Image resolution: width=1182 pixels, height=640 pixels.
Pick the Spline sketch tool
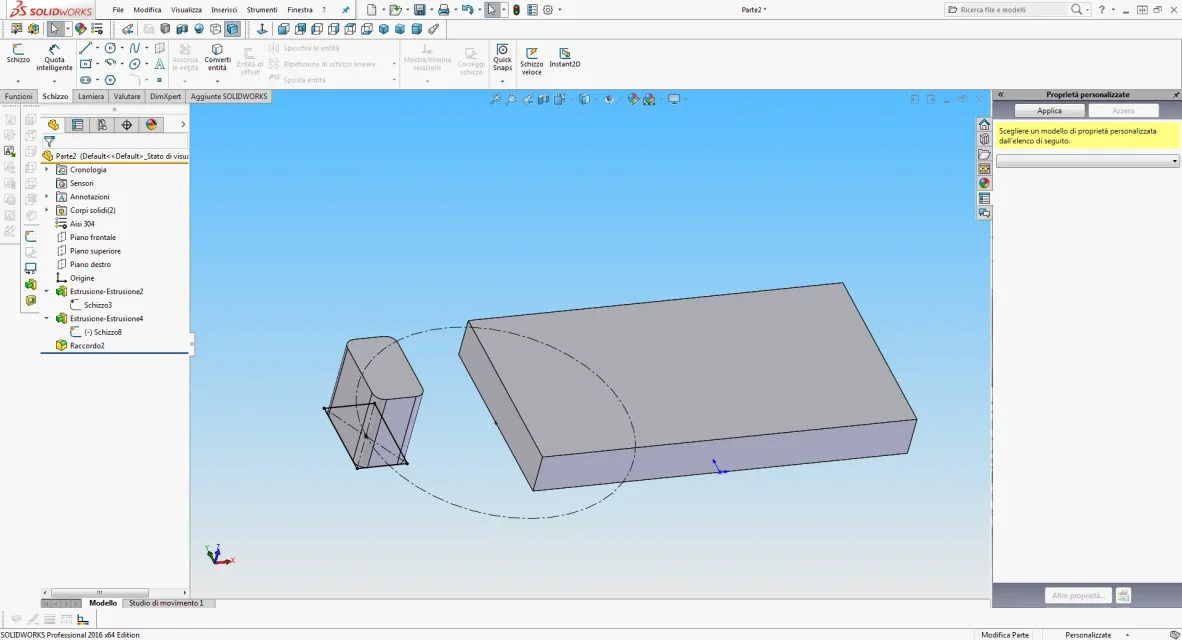(134, 48)
